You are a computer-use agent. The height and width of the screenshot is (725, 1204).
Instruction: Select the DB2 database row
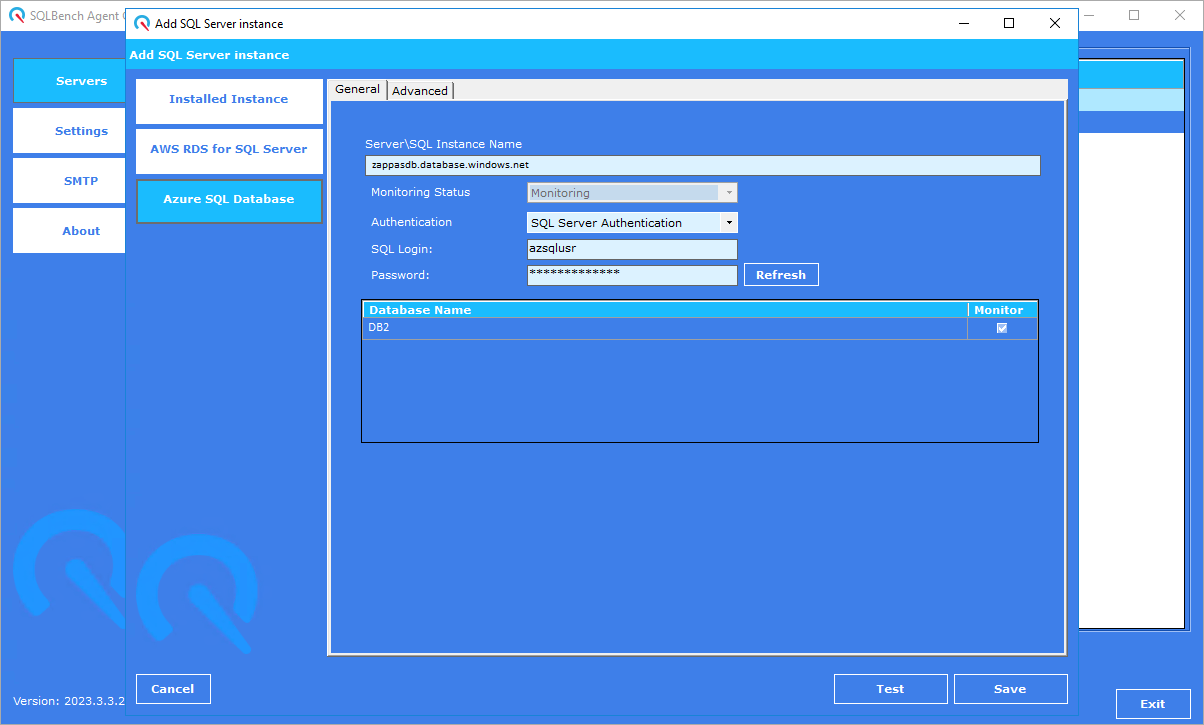700,329
